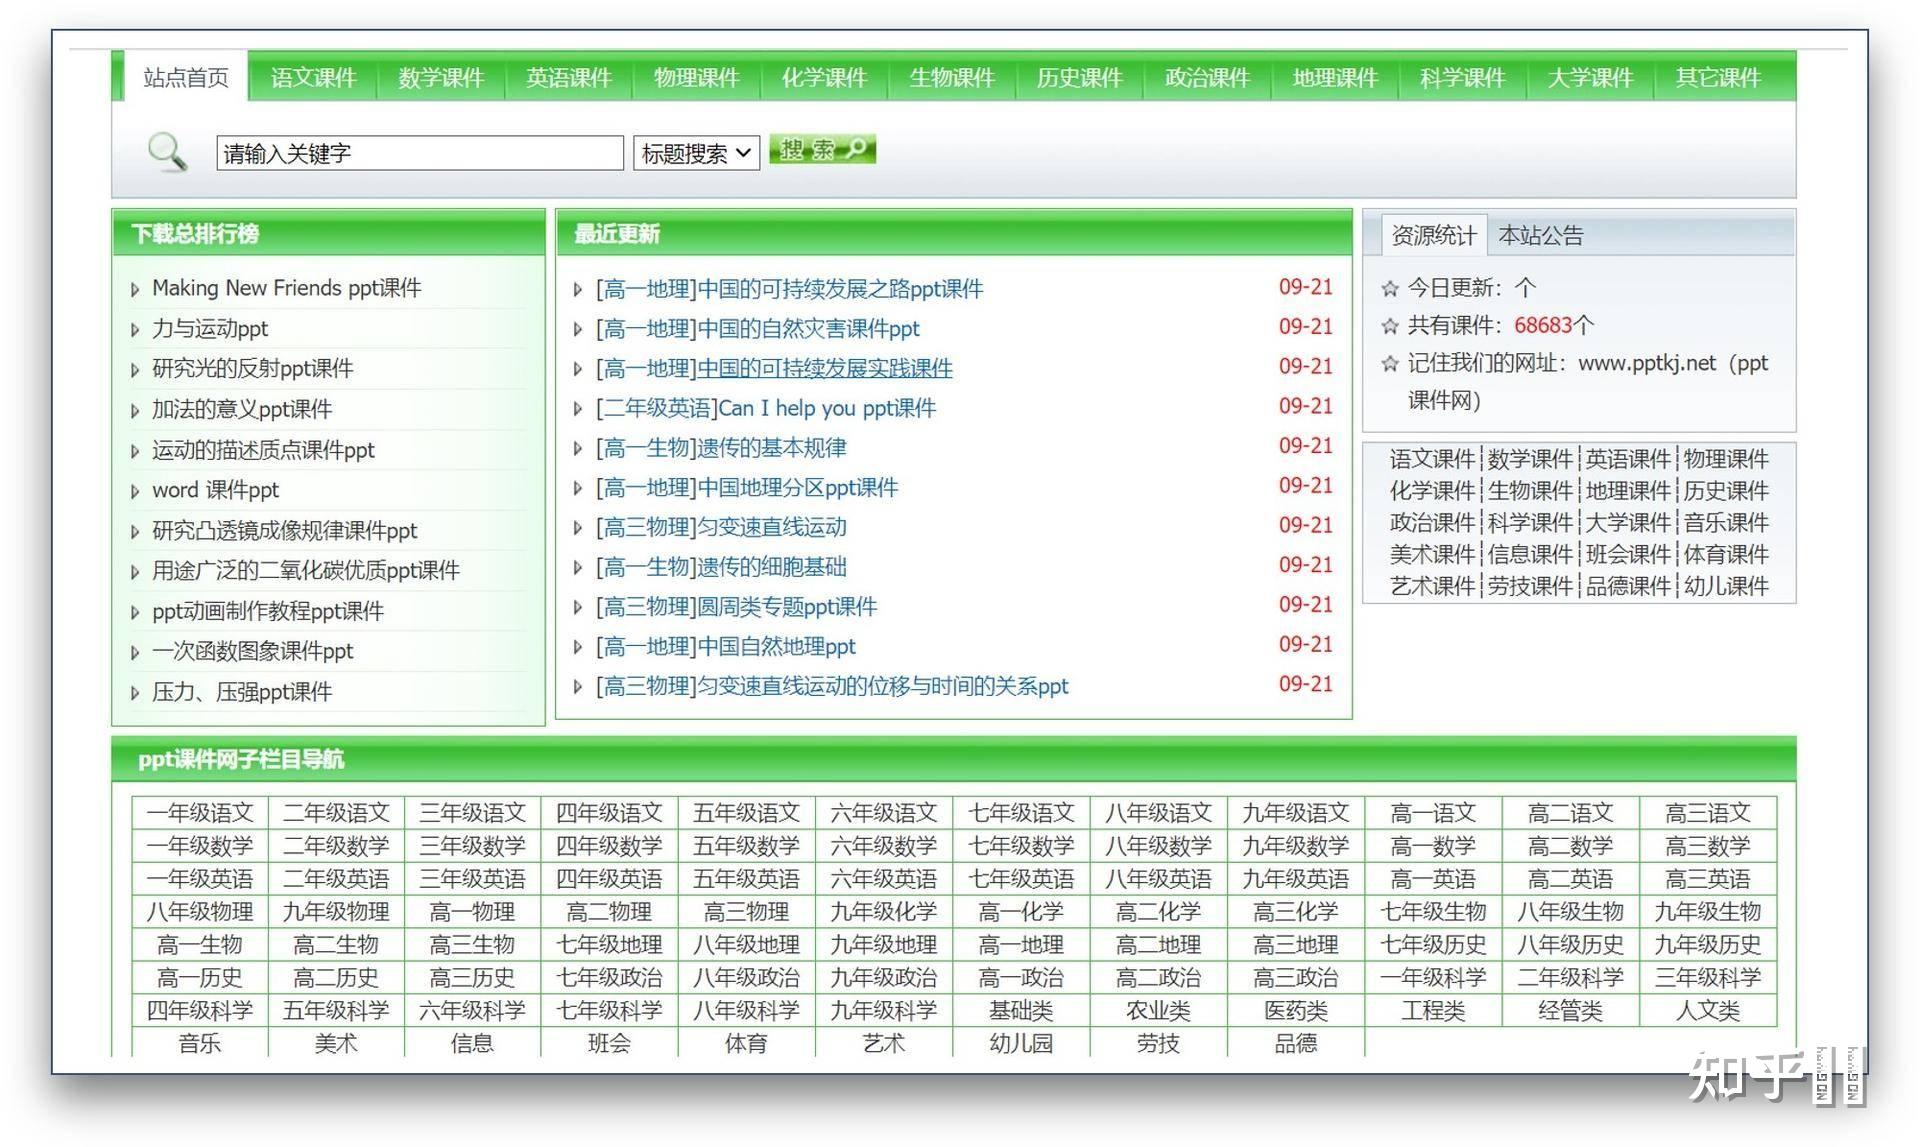This screenshot has width=1920, height=1147.
Task: Open the 历史课件 nav menu item
Action: tap(1080, 78)
